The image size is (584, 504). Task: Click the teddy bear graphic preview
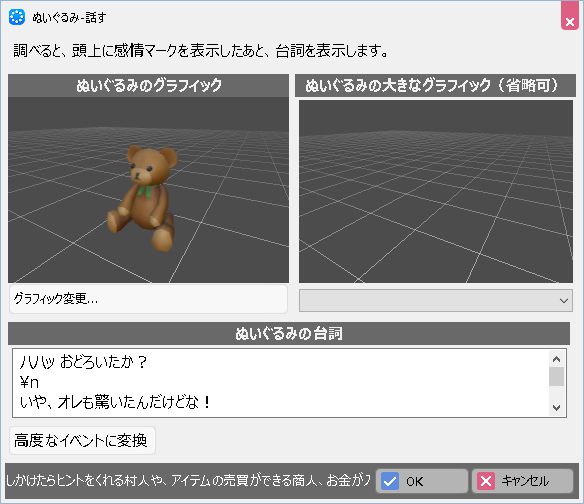[x=148, y=190]
